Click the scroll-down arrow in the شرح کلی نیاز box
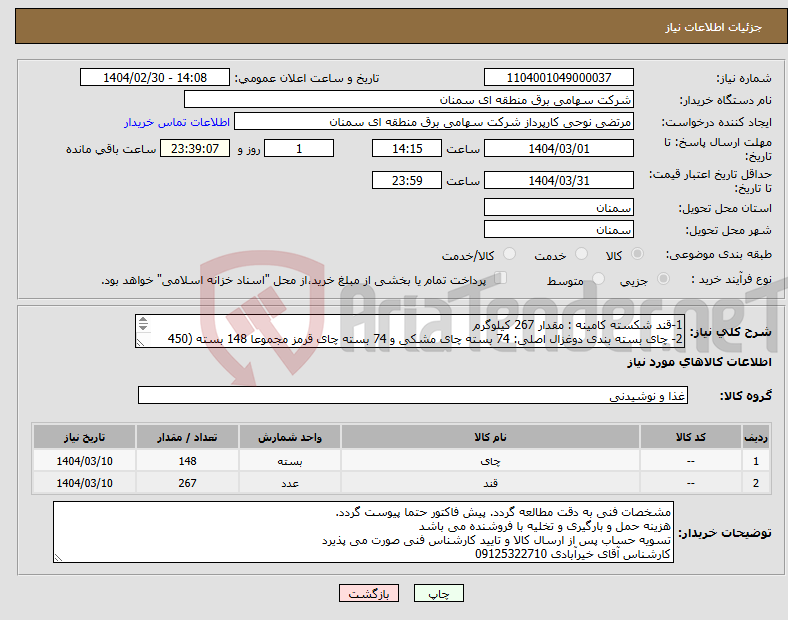The width and height of the screenshot is (788, 620). 143,327
